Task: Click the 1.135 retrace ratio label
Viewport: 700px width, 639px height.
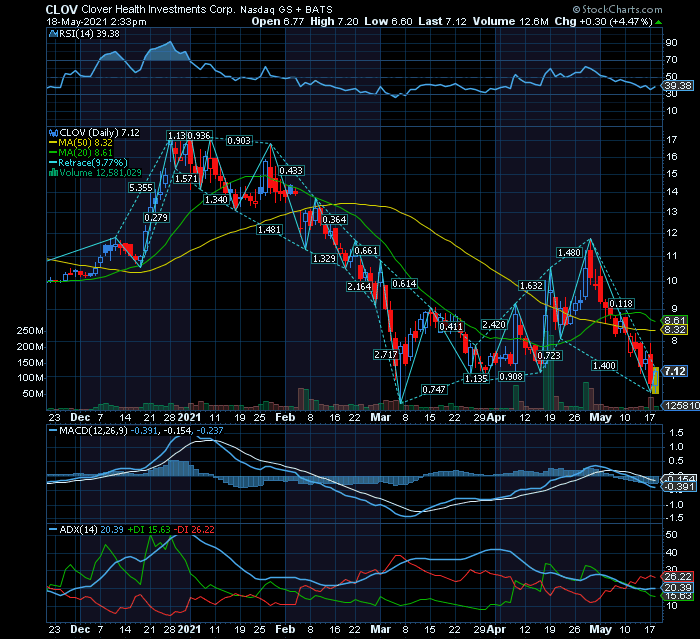Action: click(x=476, y=379)
